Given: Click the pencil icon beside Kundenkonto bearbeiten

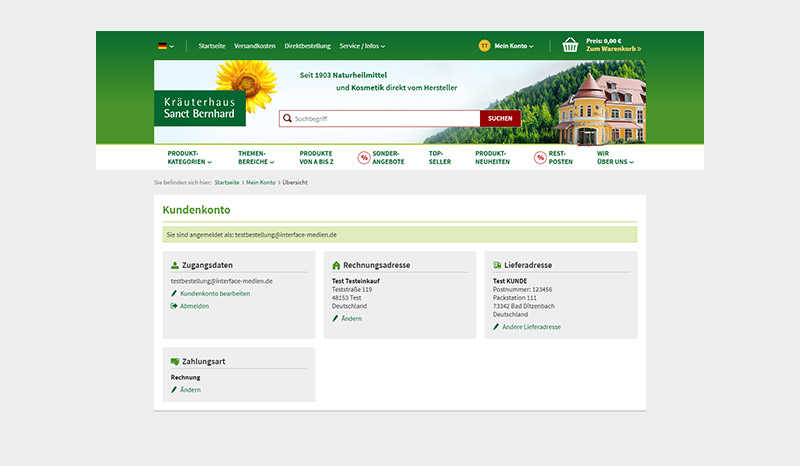Looking at the screenshot, I should click(174, 294).
